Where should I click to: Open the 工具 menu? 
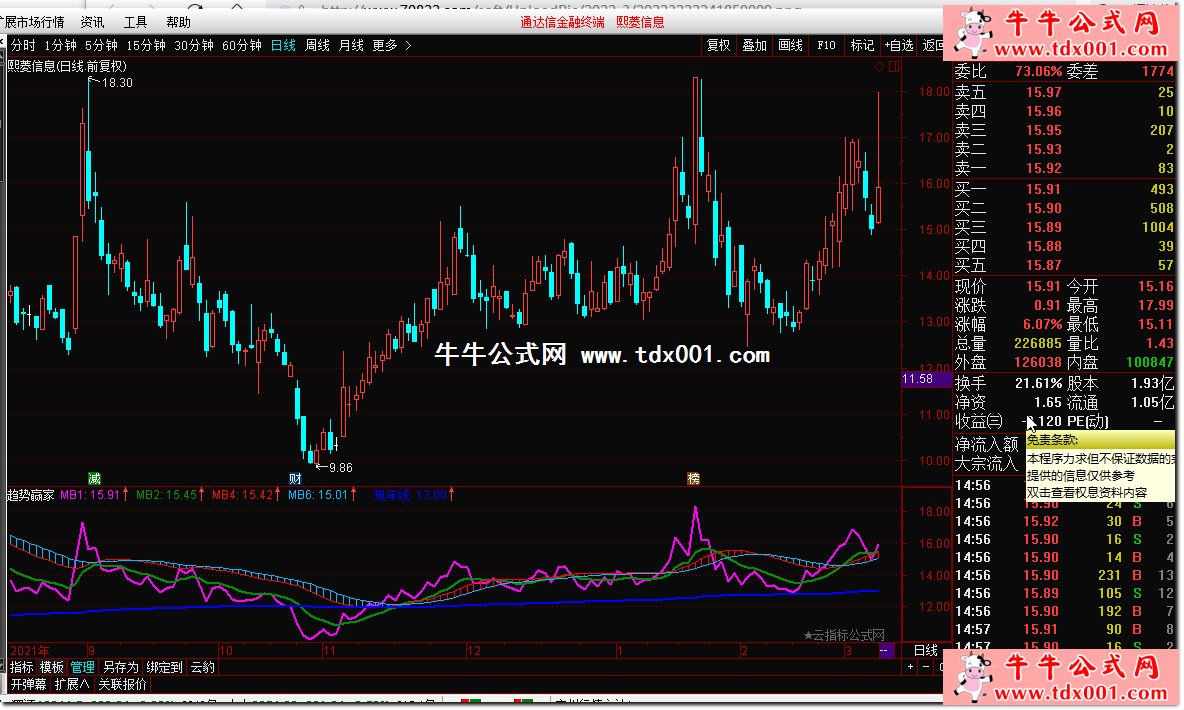135,22
